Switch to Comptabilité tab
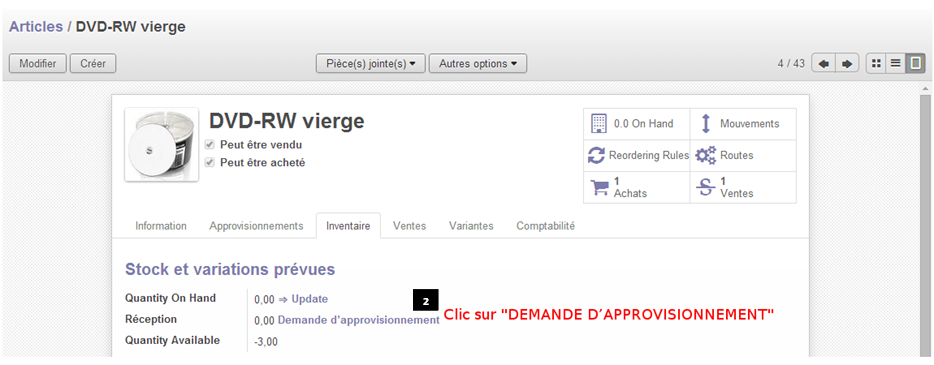Image resolution: width=934 pixels, height=365 pixels. (546, 226)
